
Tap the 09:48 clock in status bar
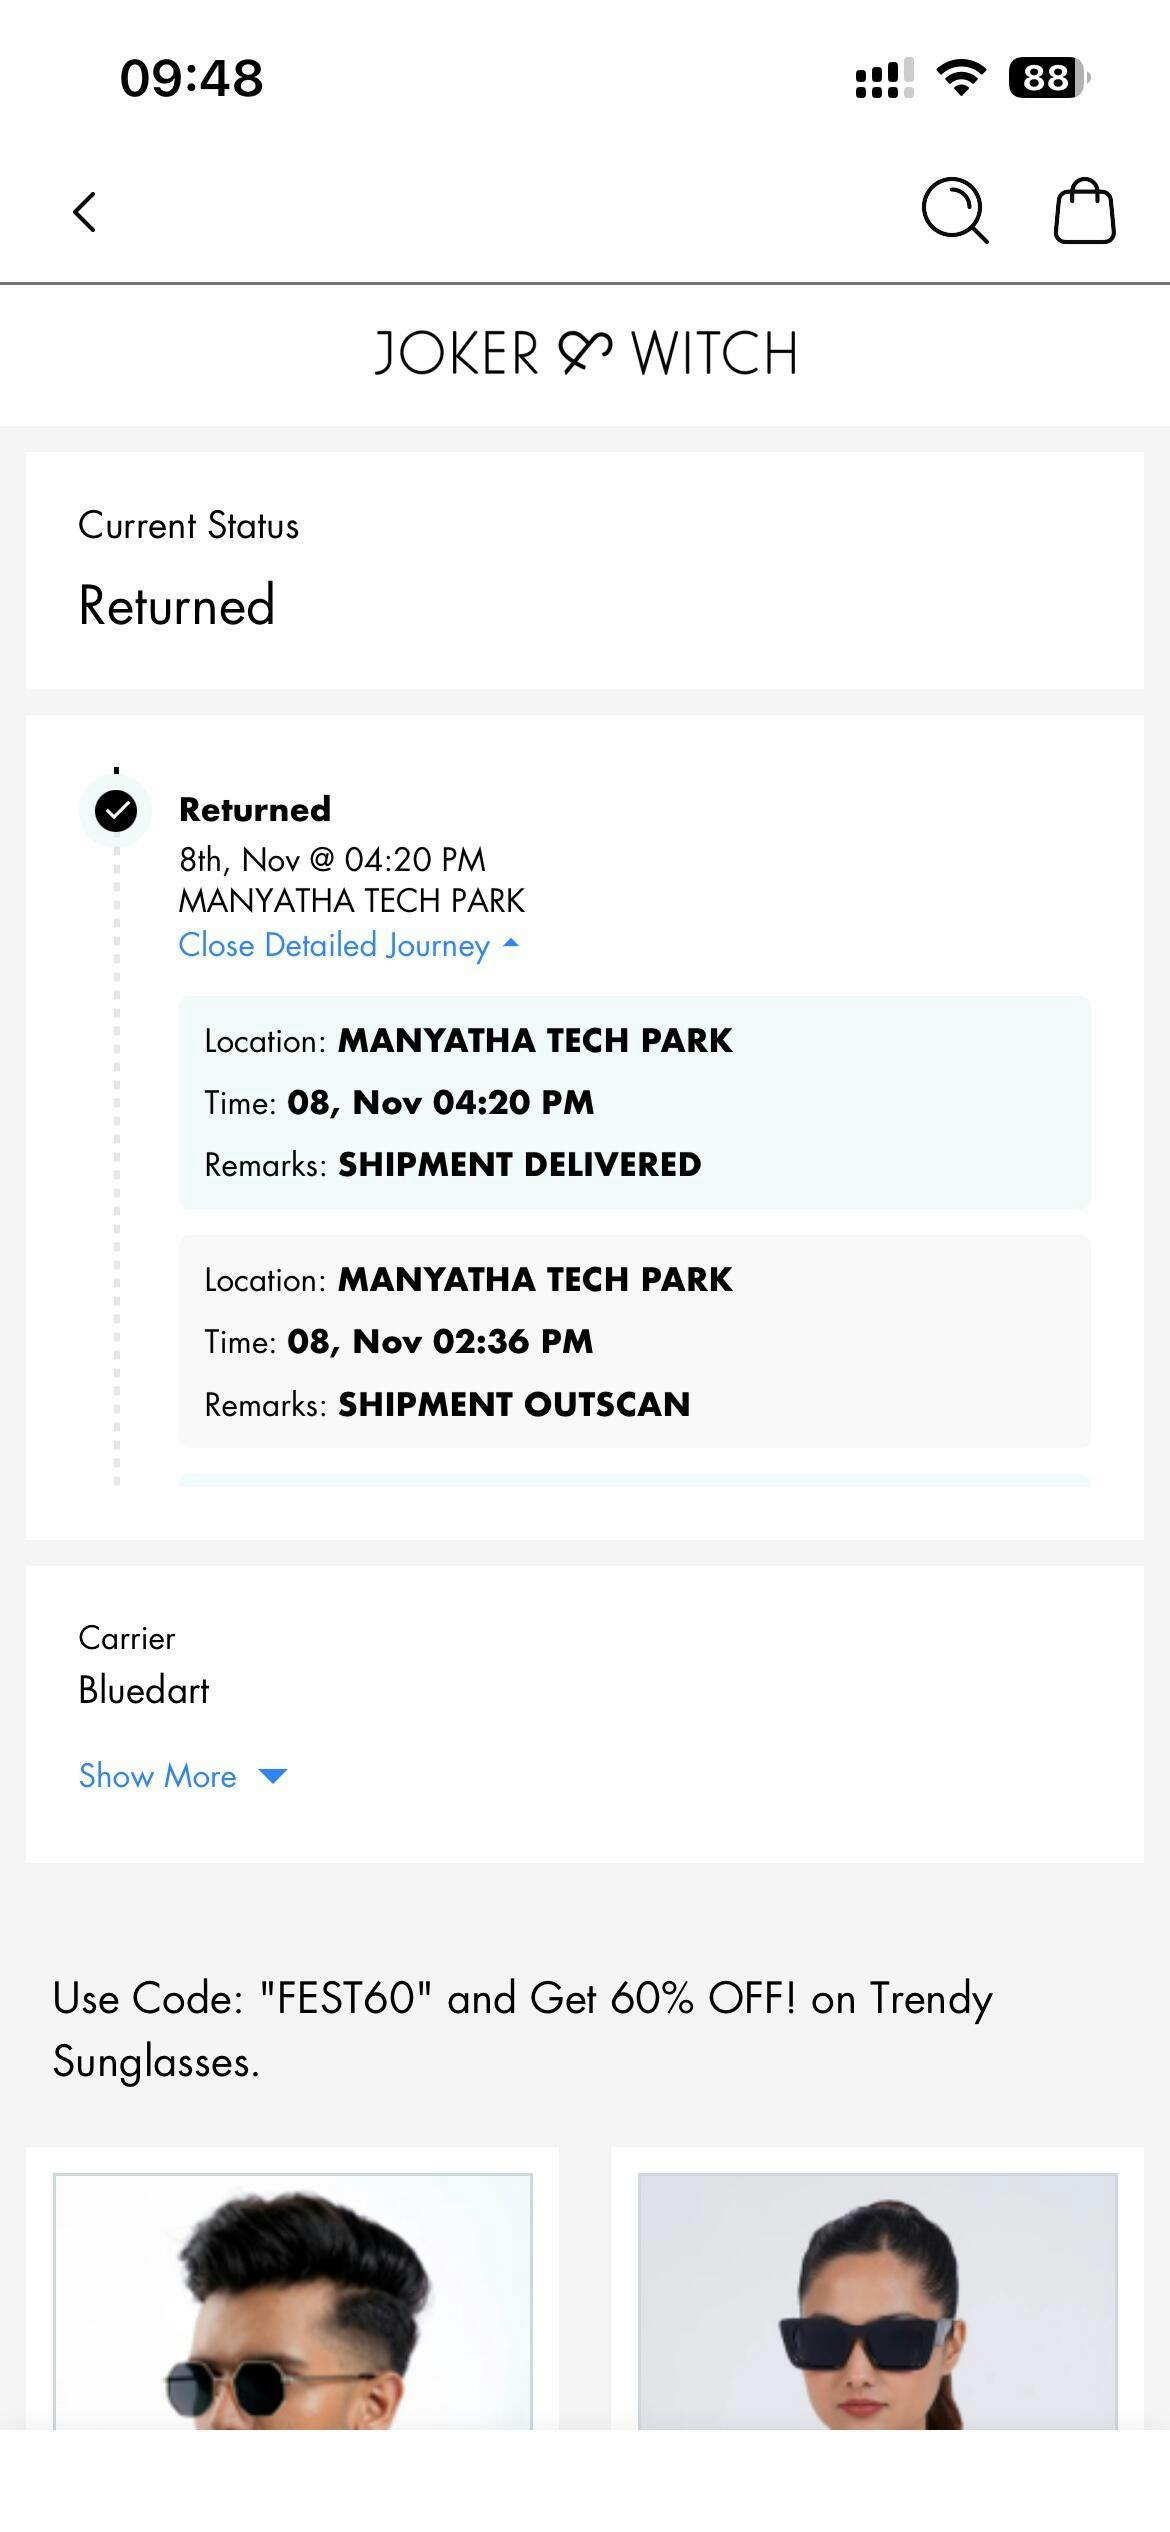click(191, 78)
